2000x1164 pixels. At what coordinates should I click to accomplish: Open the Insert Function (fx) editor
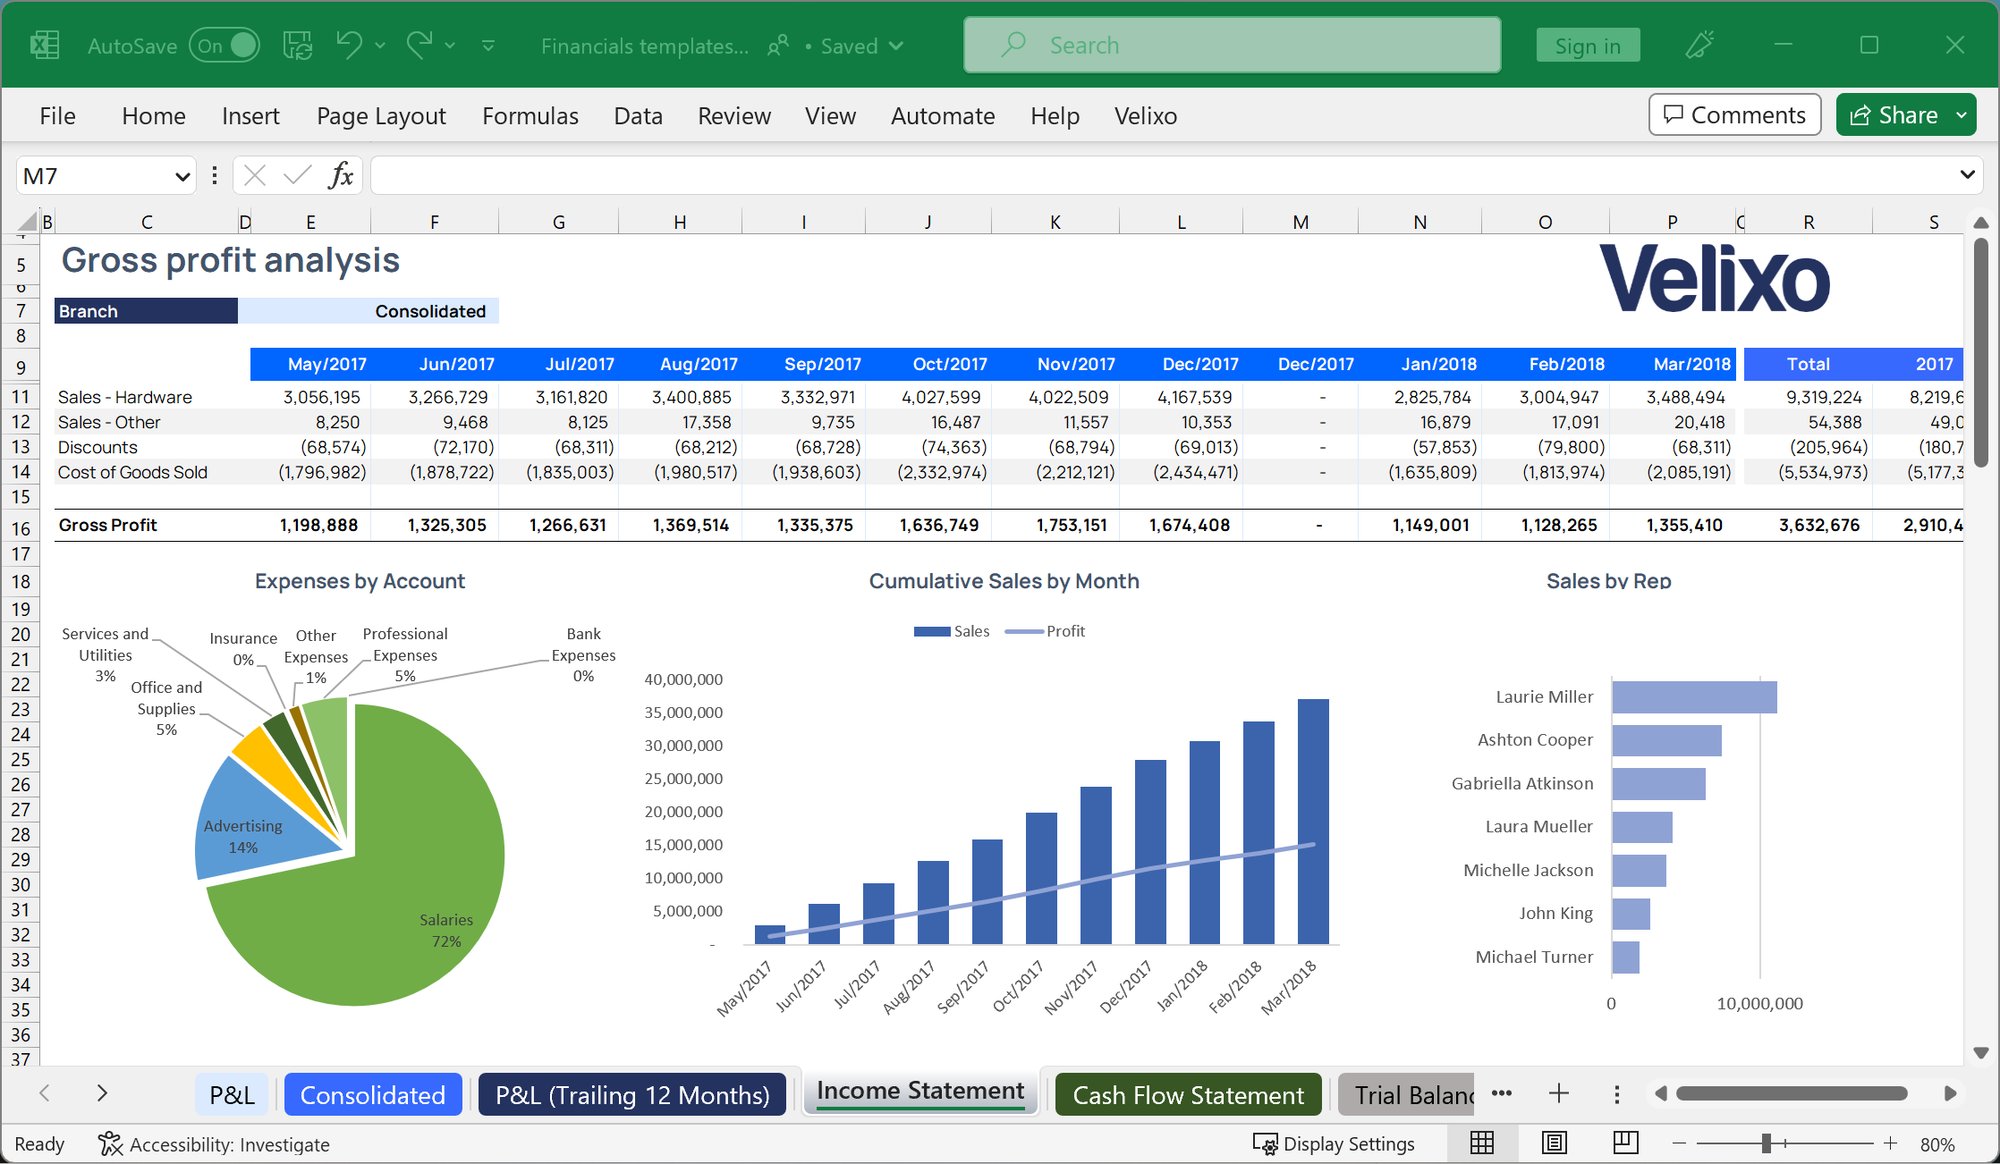[x=341, y=175]
